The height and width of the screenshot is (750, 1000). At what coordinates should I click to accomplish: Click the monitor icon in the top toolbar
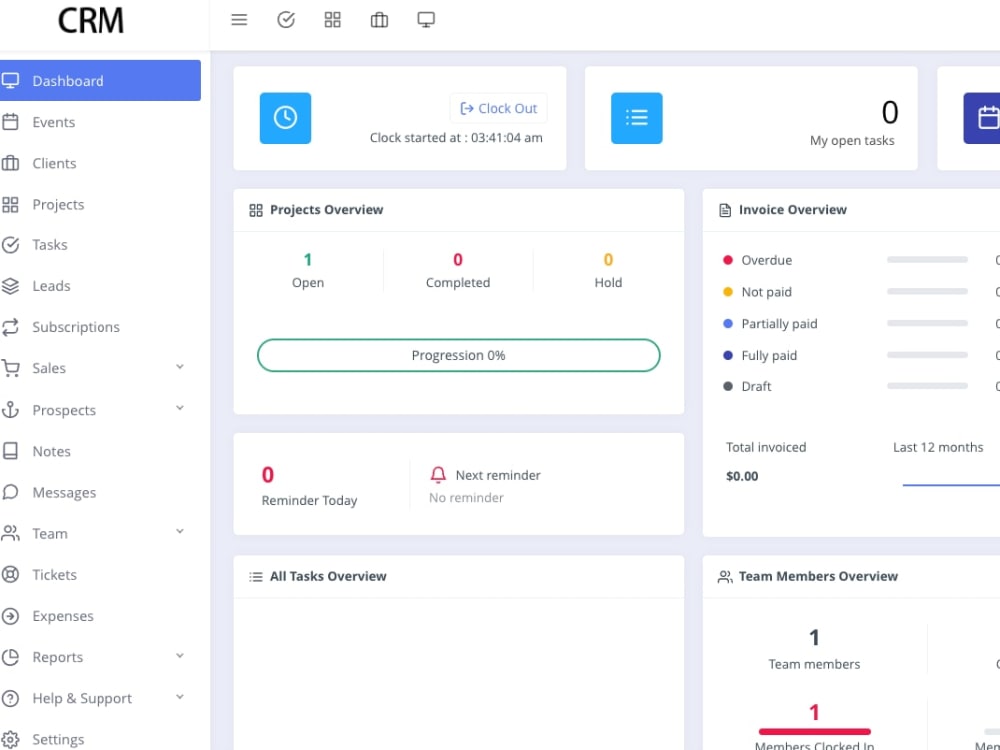click(x=426, y=19)
